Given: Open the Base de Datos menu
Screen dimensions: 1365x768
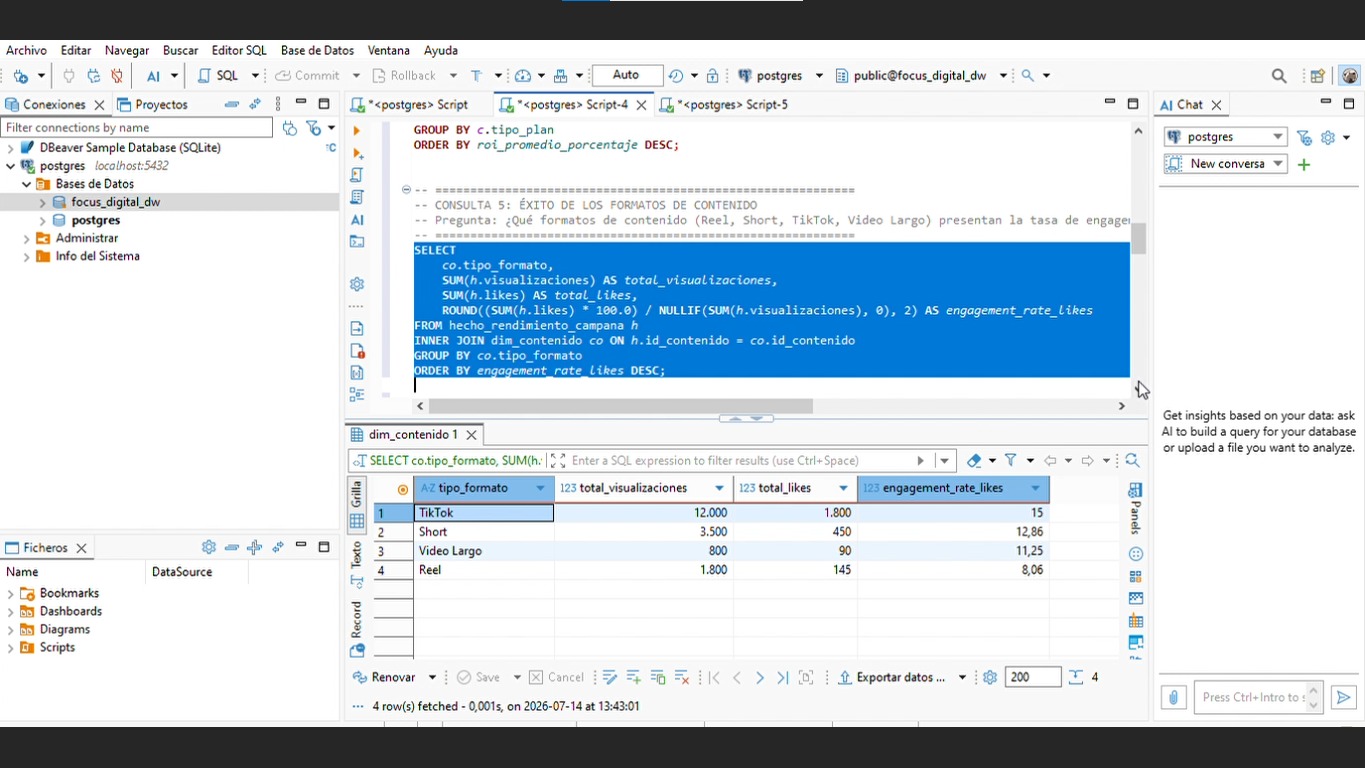Looking at the screenshot, I should [317, 50].
